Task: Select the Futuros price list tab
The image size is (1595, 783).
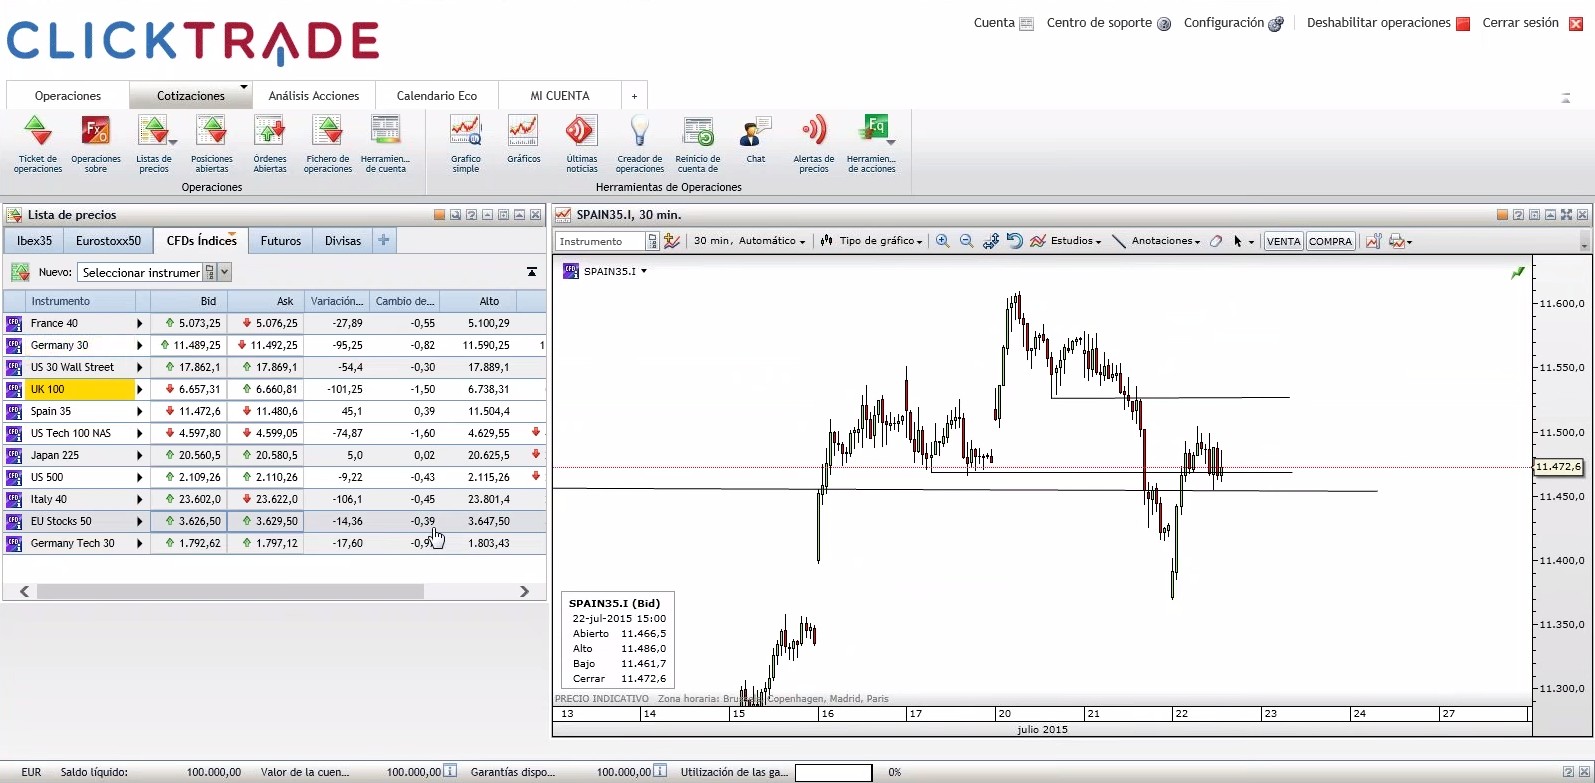Action: click(281, 241)
